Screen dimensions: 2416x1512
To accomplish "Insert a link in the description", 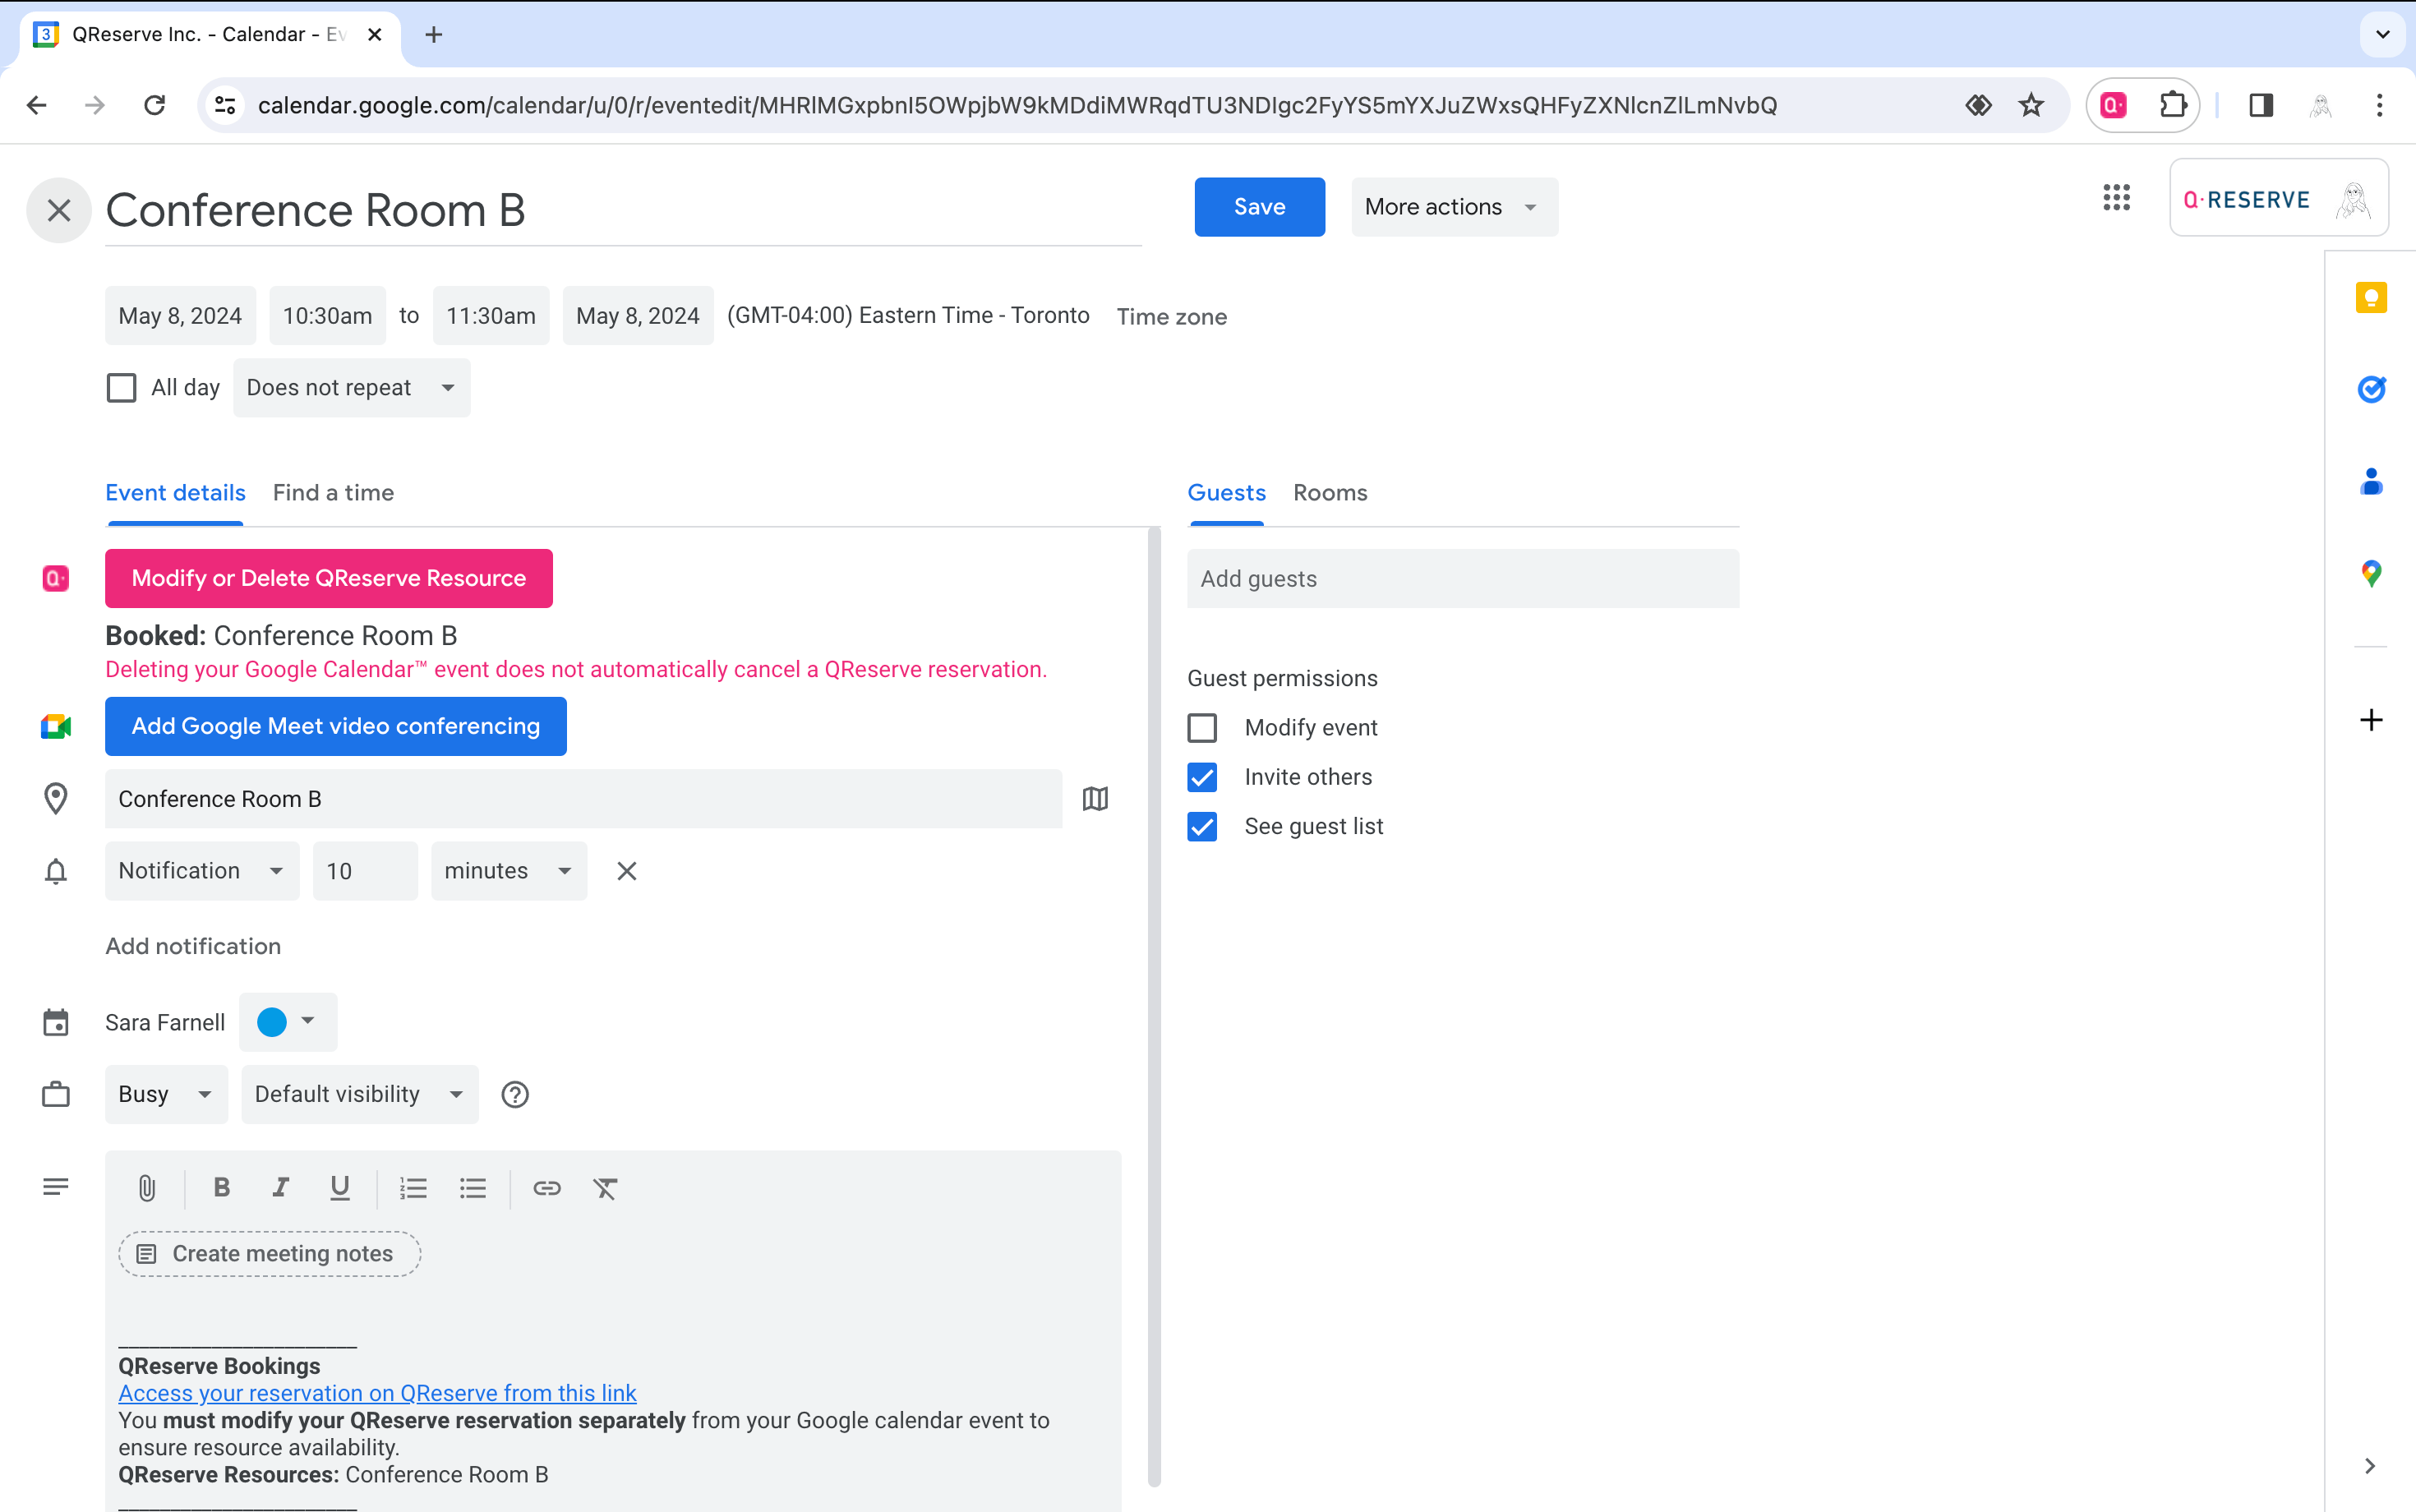I will (x=546, y=1188).
